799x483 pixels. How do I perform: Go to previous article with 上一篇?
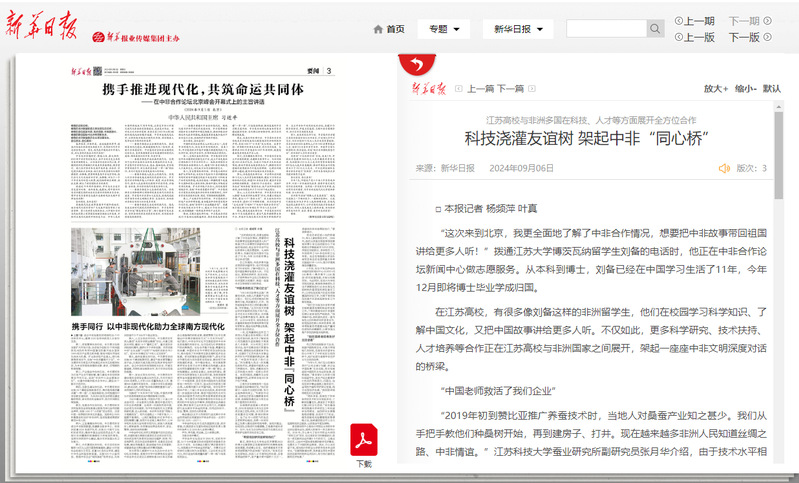480,89
